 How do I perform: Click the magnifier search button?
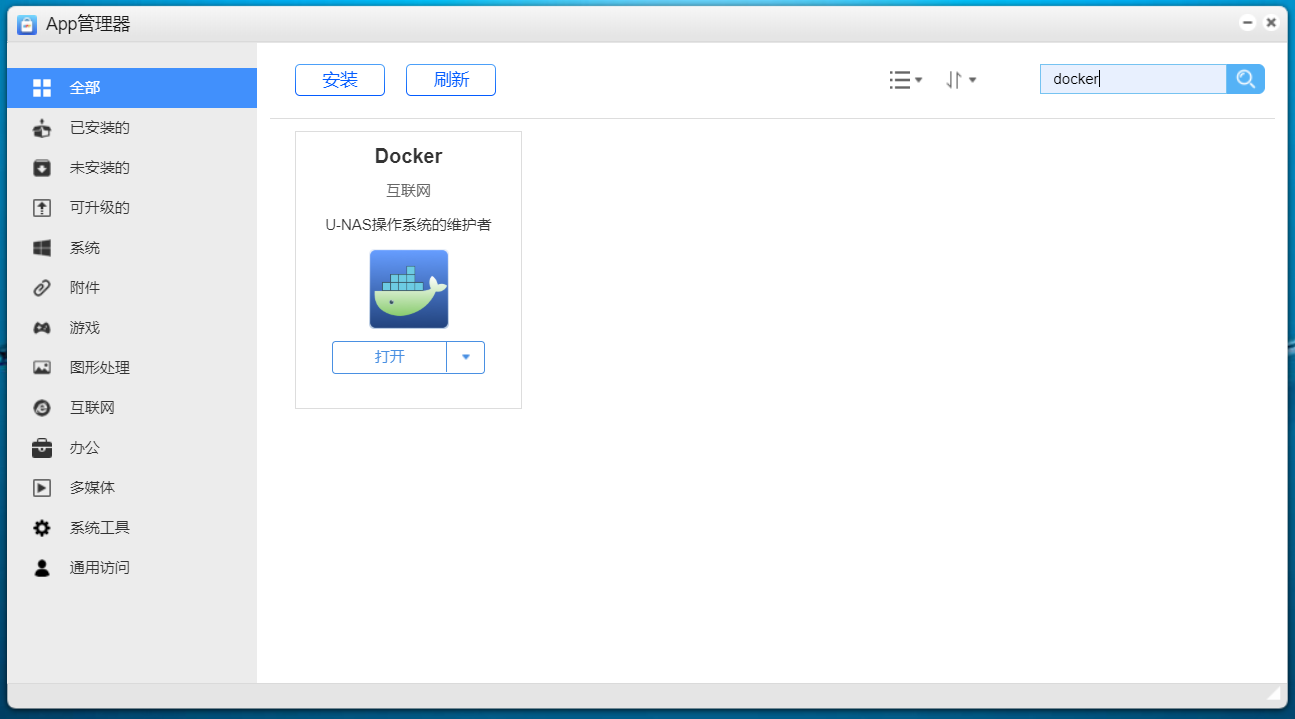coord(1245,79)
